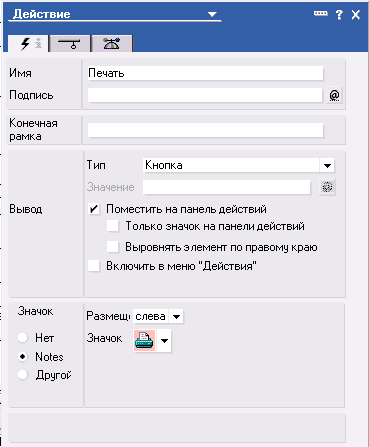Viewport: 369px width, 447px height.
Task: Click the Вывод section label
Action: point(26,209)
